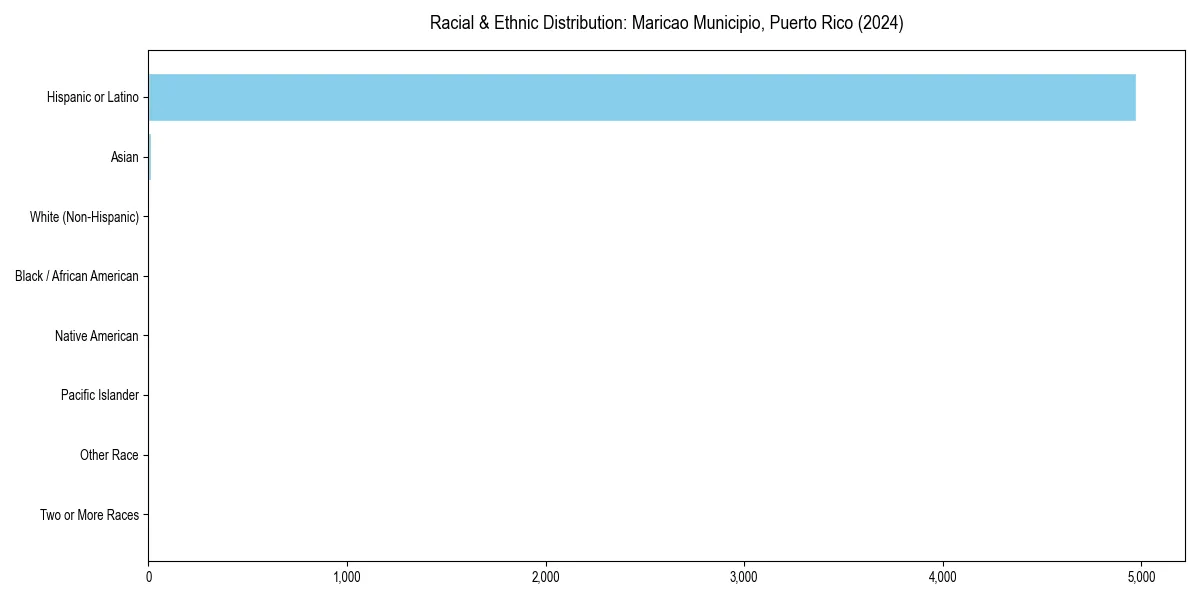1200x600 pixels.
Task: Click the 2,000 axis tick label
Action: click(x=546, y=574)
